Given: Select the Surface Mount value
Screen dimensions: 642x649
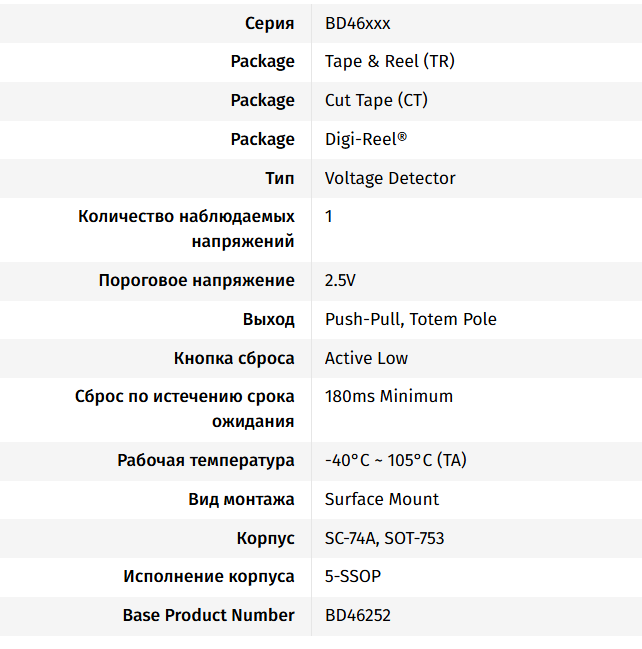Looking at the screenshot, I should (382, 499).
